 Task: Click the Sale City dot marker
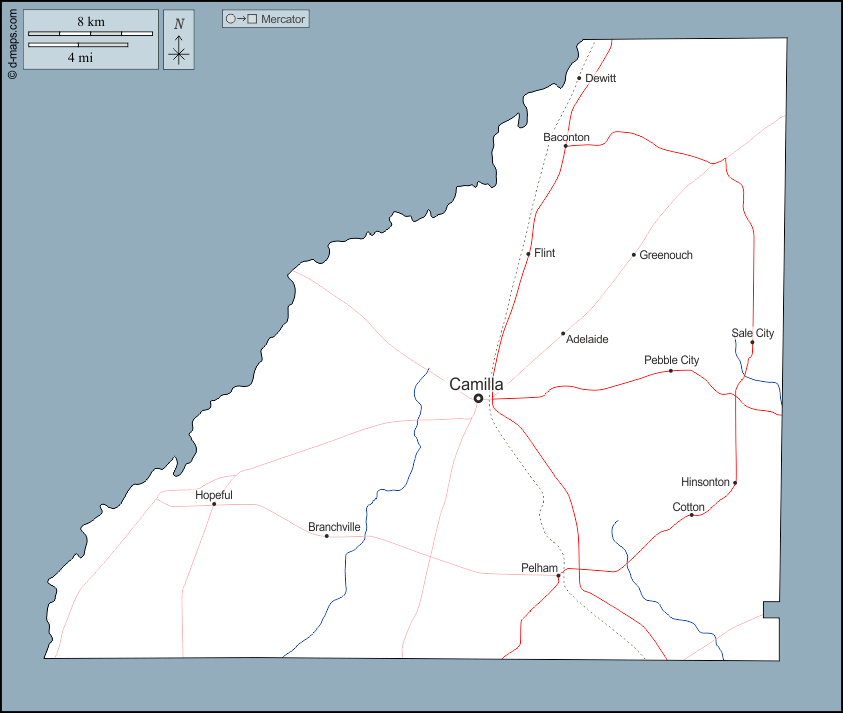click(x=752, y=342)
